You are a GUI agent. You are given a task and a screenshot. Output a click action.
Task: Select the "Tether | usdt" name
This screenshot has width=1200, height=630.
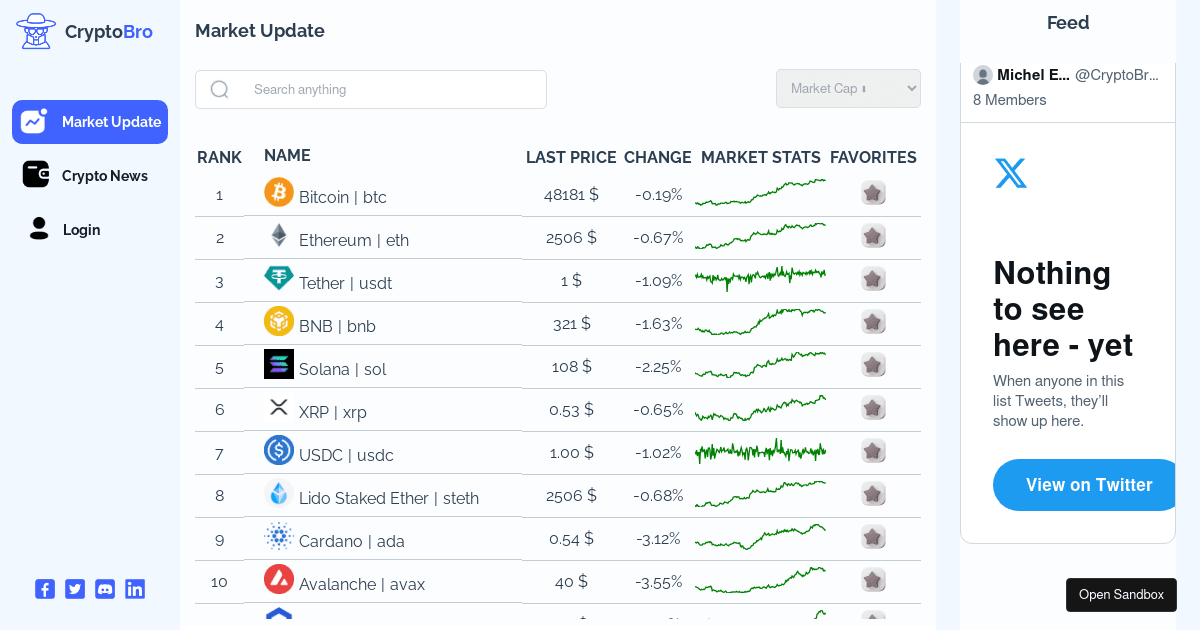coord(345,283)
